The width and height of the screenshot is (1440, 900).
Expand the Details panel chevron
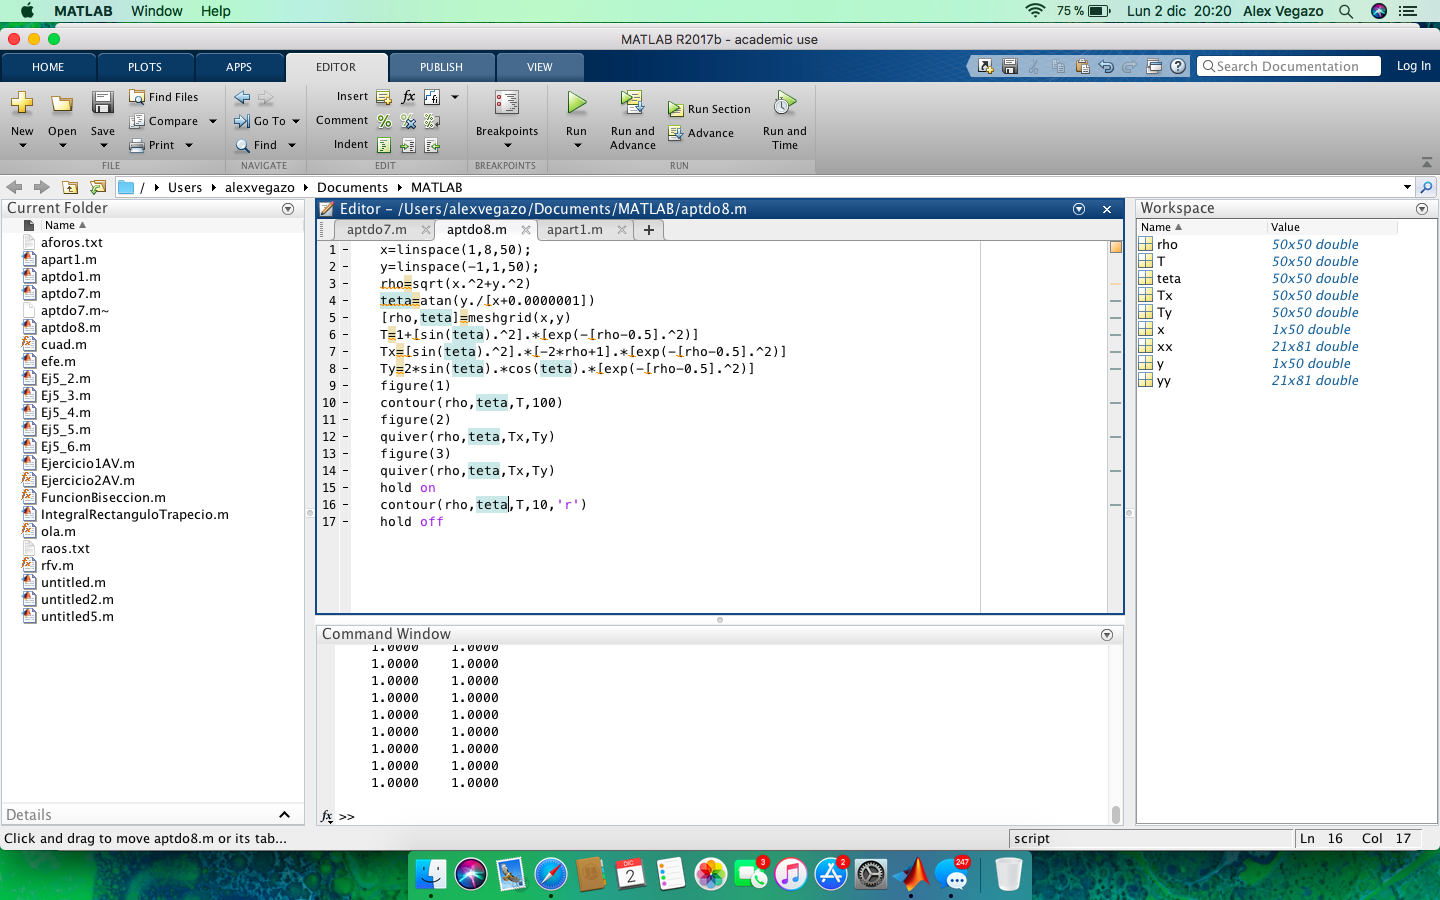pyautogui.click(x=284, y=815)
